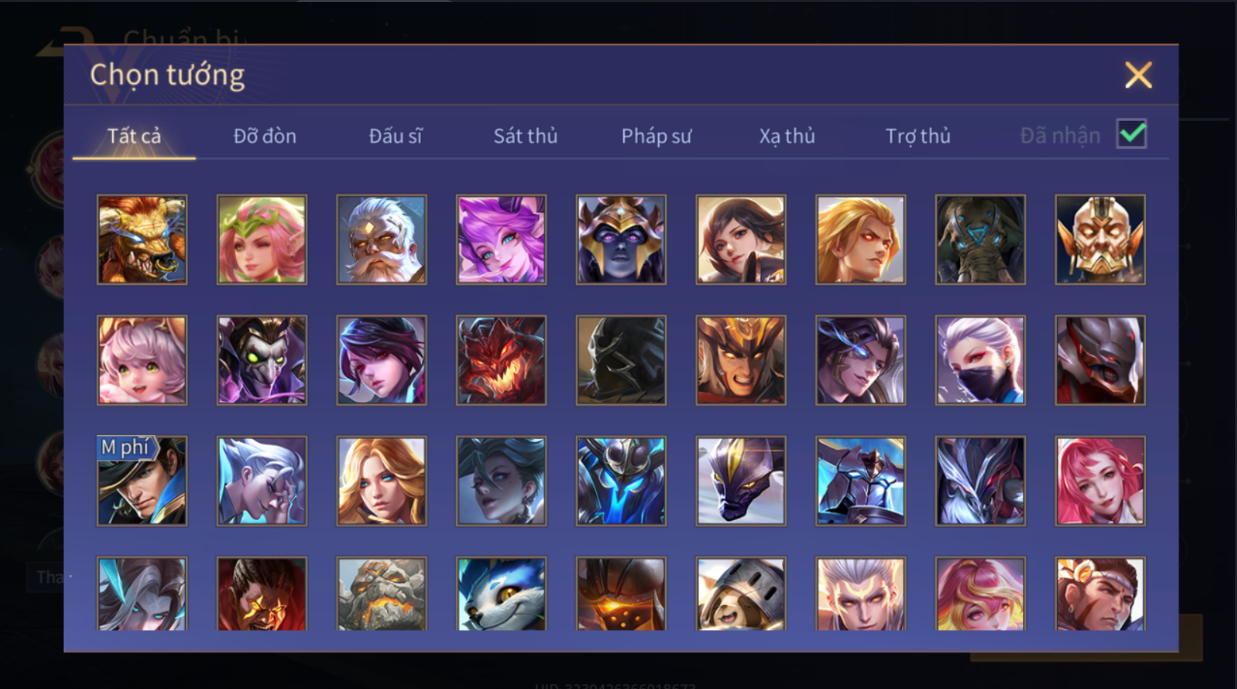The height and width of the screenshot is (689, 1237).
Task: Choose the purple-haired girl with pigtails
Action: pos(501,240)
